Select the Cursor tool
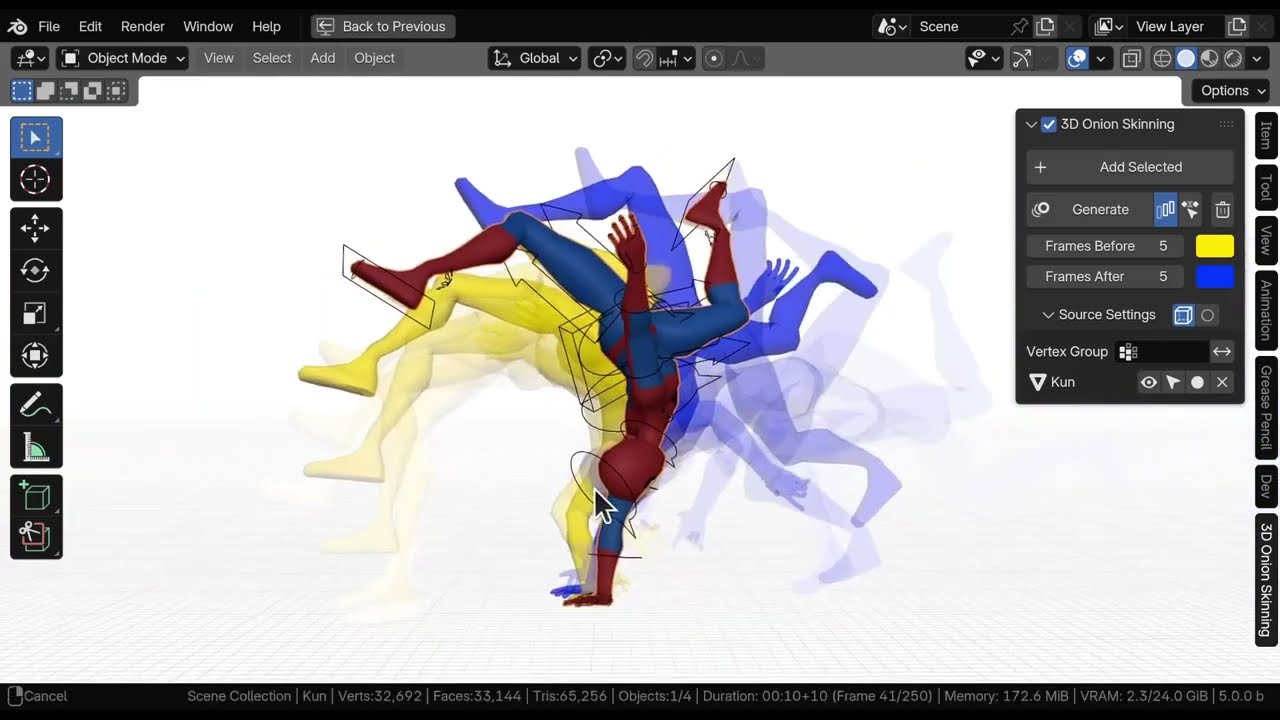The width and height of the screenshot is (1280, 720). coord(36,180)
